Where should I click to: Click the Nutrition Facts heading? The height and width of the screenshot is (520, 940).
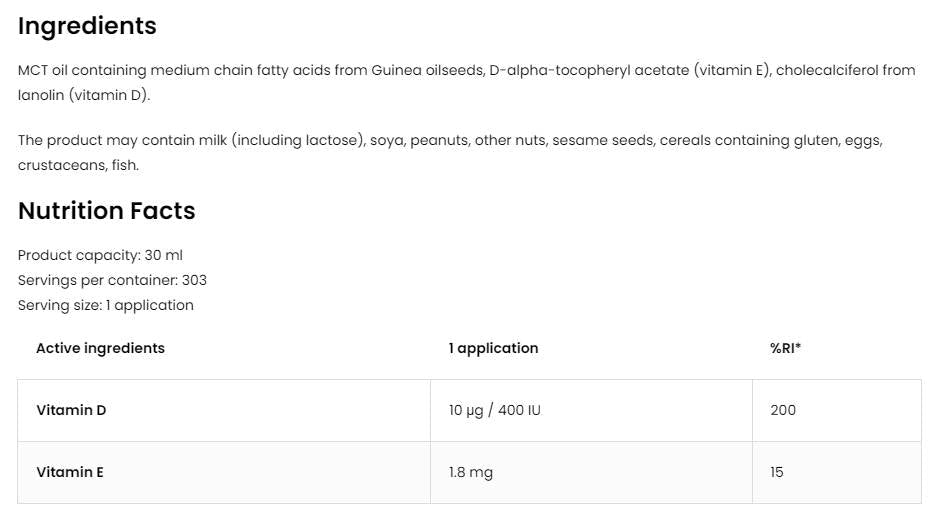click(x=106, y=211)
